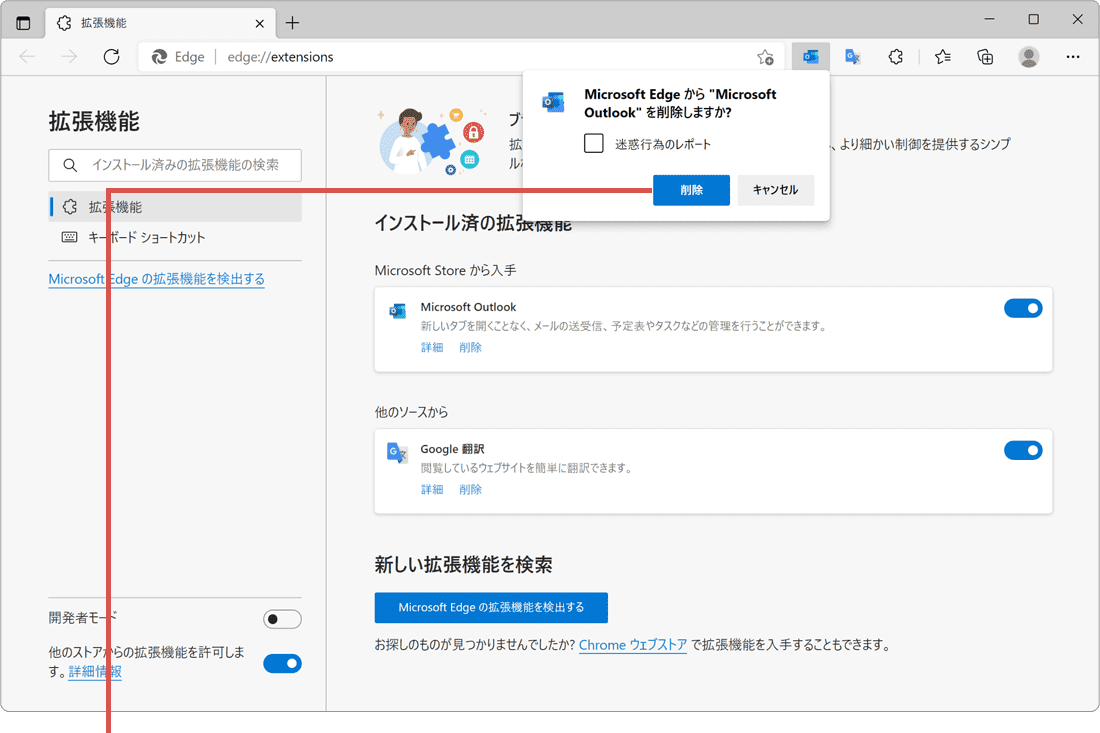Open Settings and more ellipsis menu

(1073, 57)
